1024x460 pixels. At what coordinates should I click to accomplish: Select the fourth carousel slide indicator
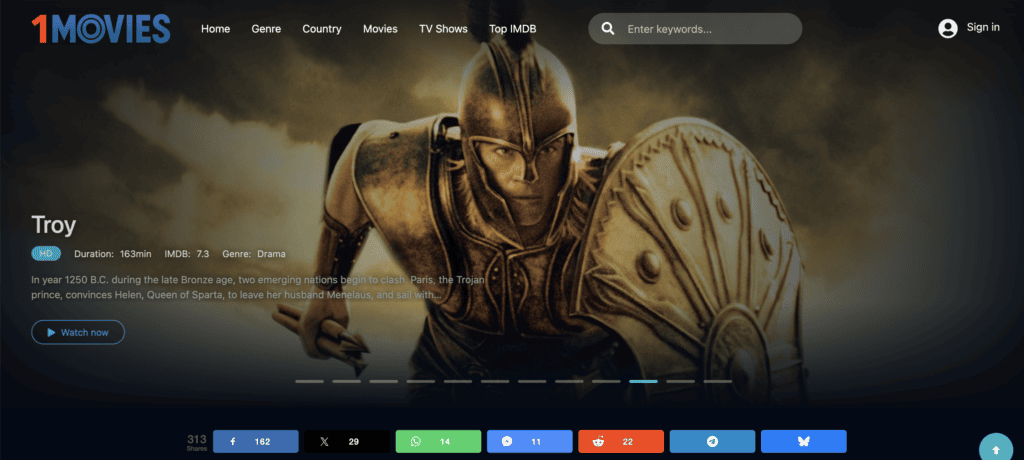421,381
